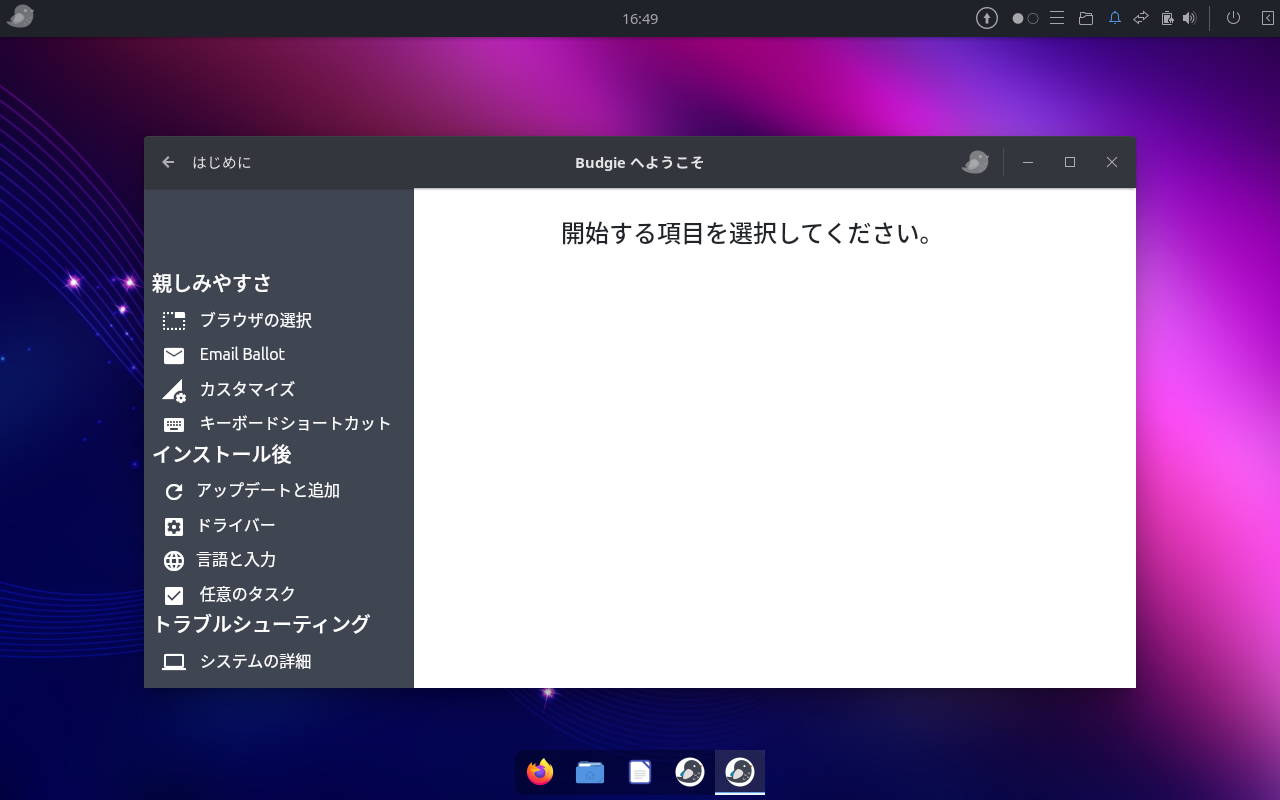Open the file manager from the dock
The image size is (1280, 800).
pyautogui.click(x=589, y=771)
